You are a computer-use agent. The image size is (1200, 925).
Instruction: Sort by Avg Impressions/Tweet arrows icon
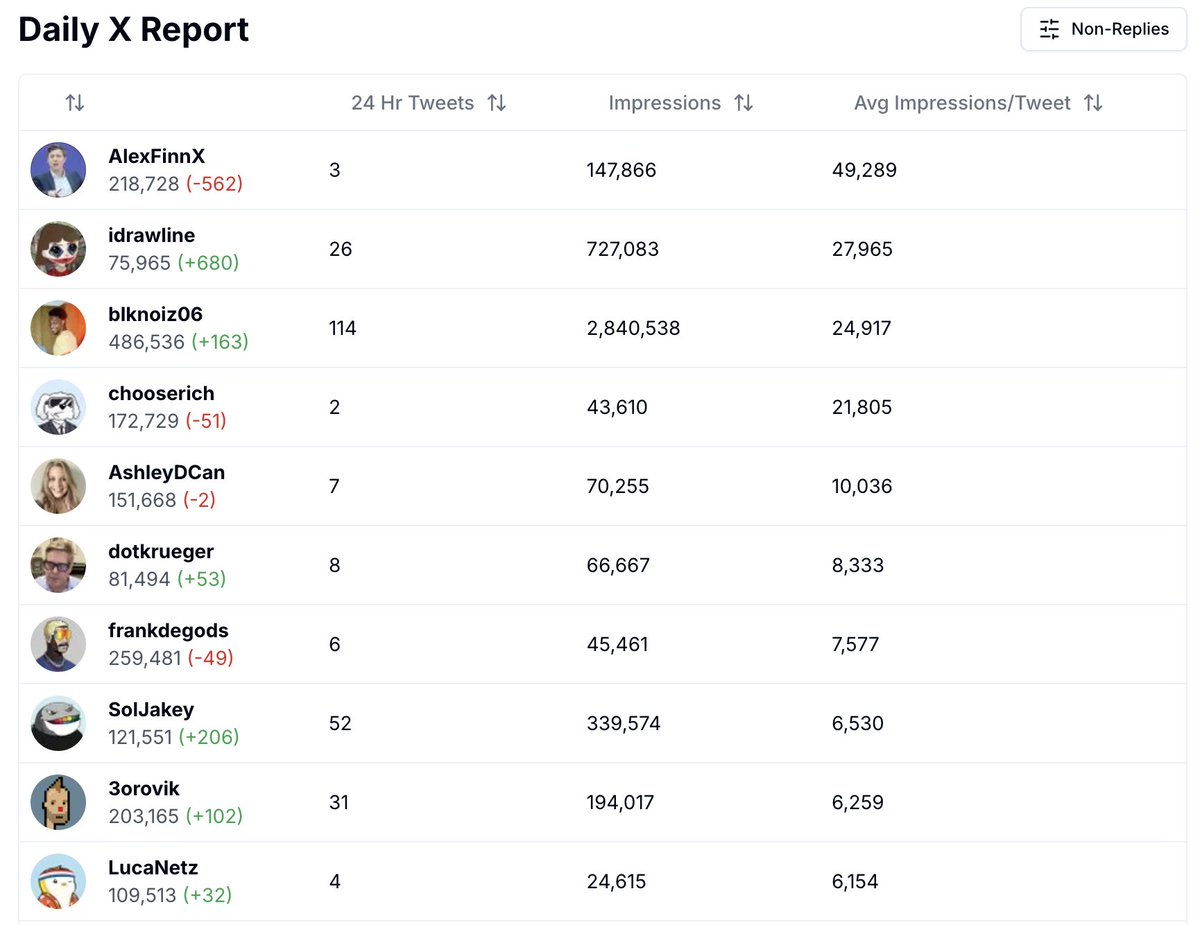(1093, 103)
